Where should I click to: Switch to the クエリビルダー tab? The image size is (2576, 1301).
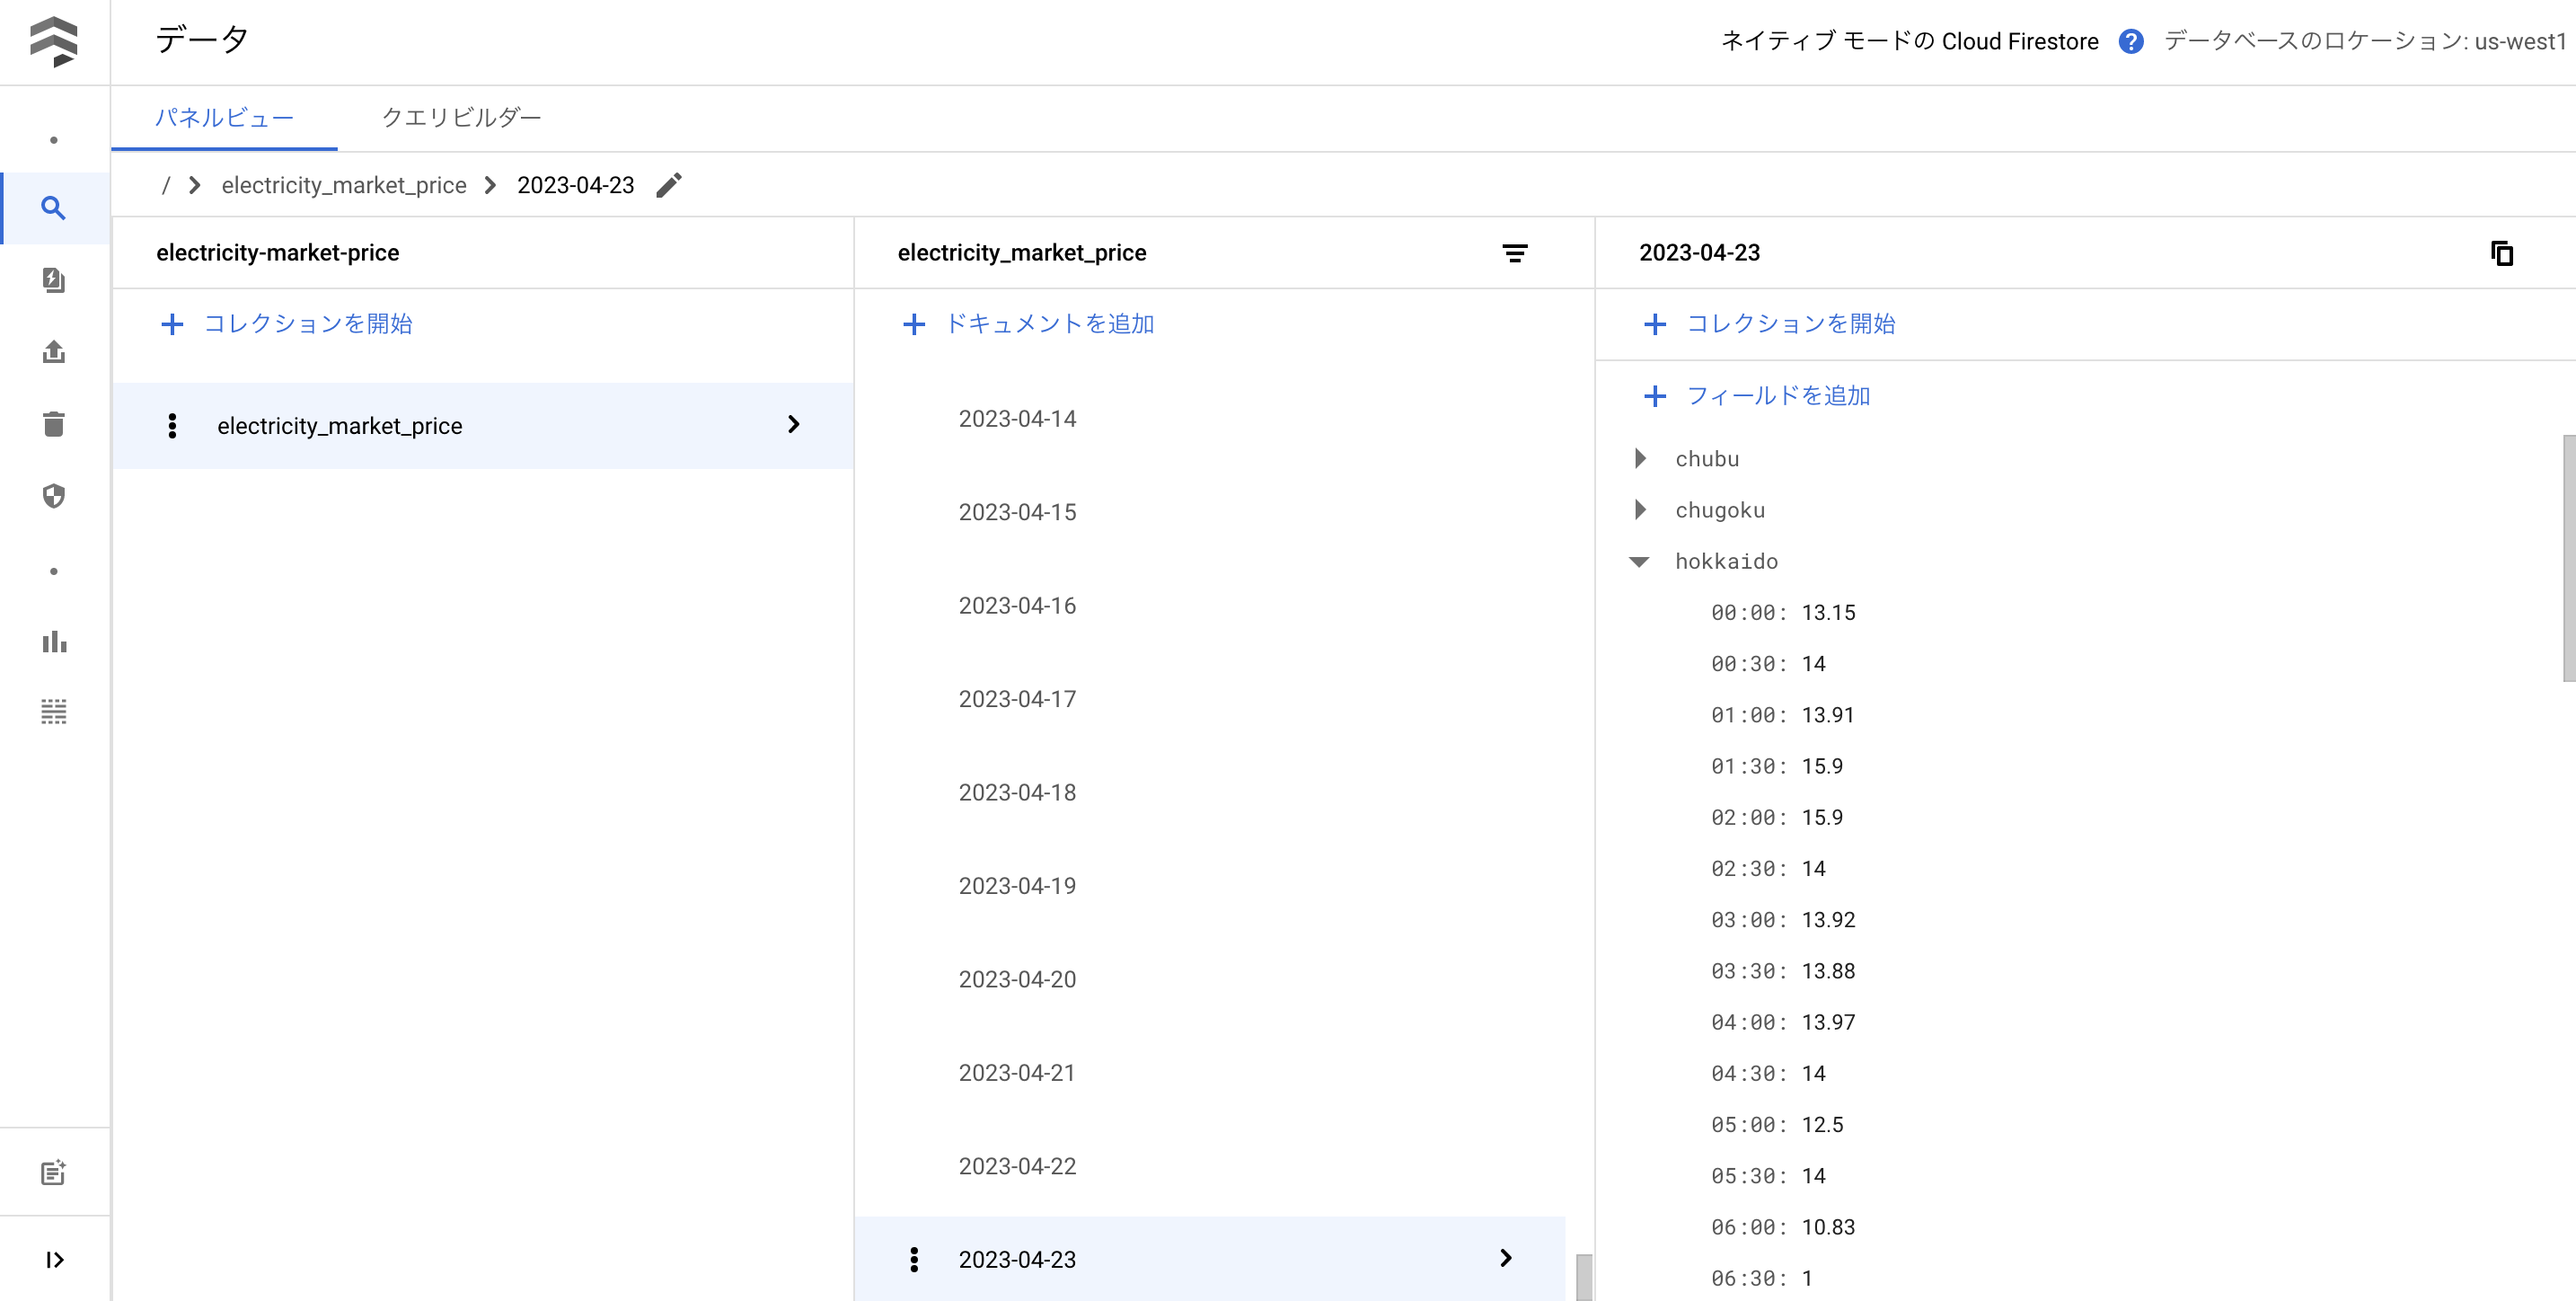[461, 117]
